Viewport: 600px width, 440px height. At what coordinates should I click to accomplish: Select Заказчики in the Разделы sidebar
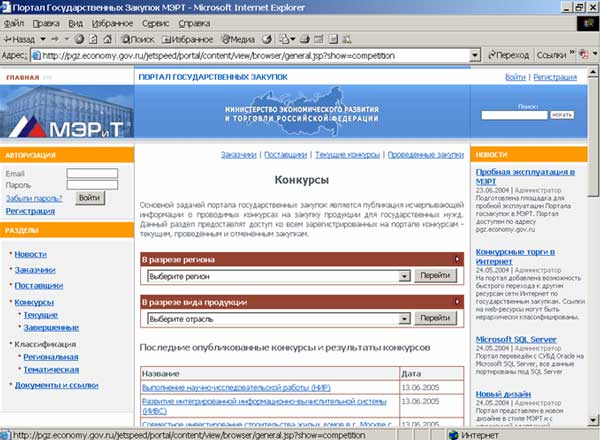[34, 270]
